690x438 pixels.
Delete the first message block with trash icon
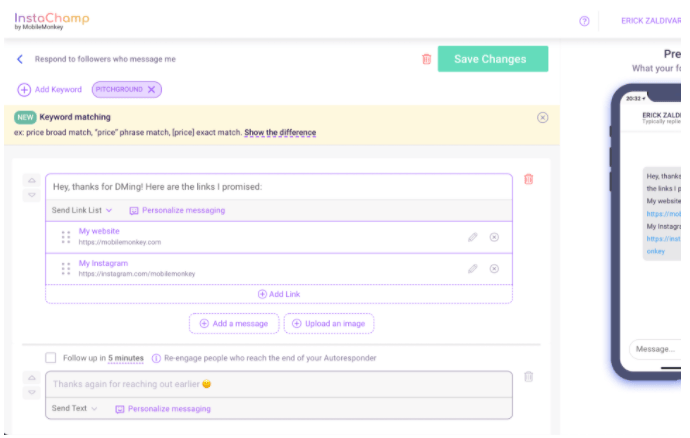click(x=529, y=179)
